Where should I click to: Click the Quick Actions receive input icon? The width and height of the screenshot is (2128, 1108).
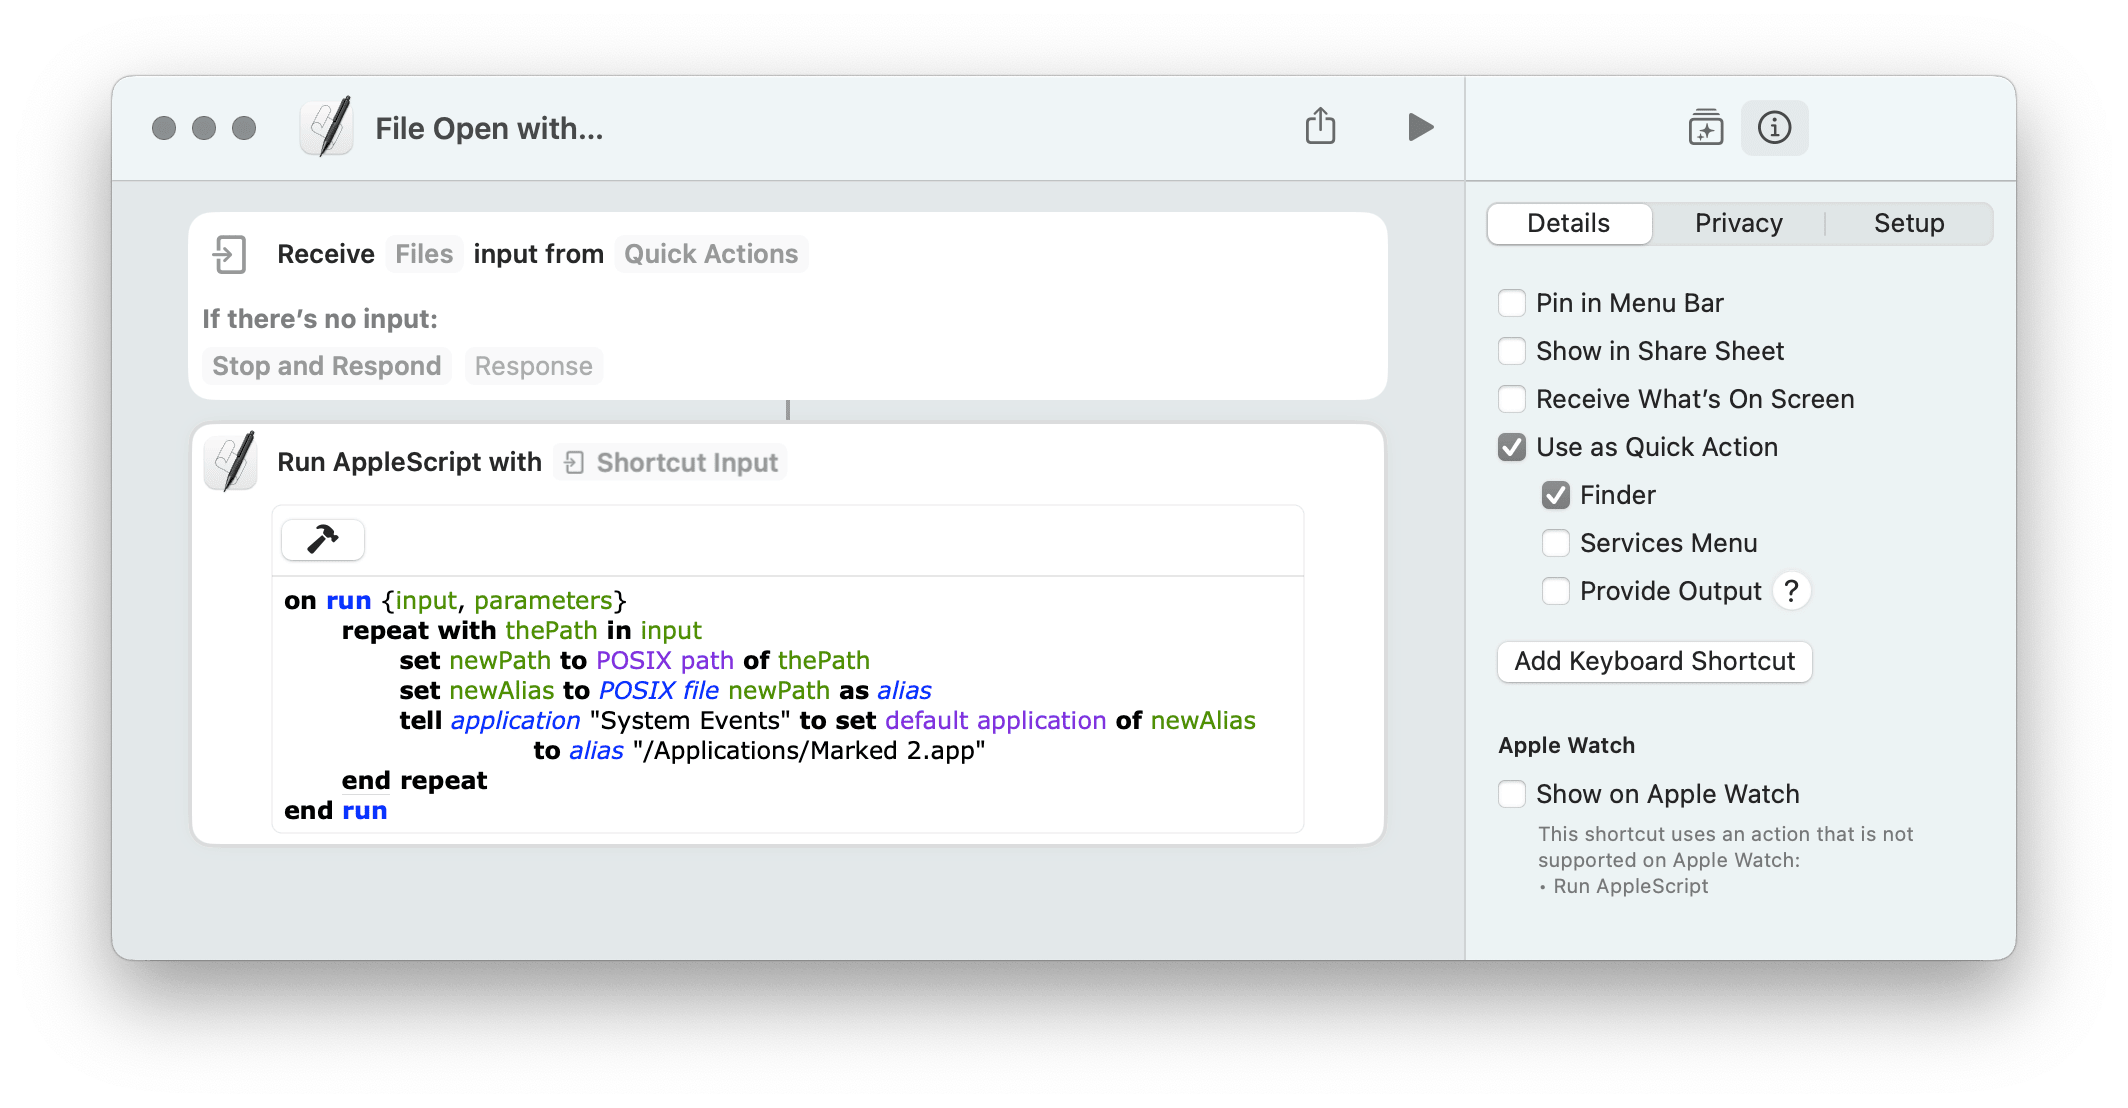pyautogui.click(x=229, y=253)
